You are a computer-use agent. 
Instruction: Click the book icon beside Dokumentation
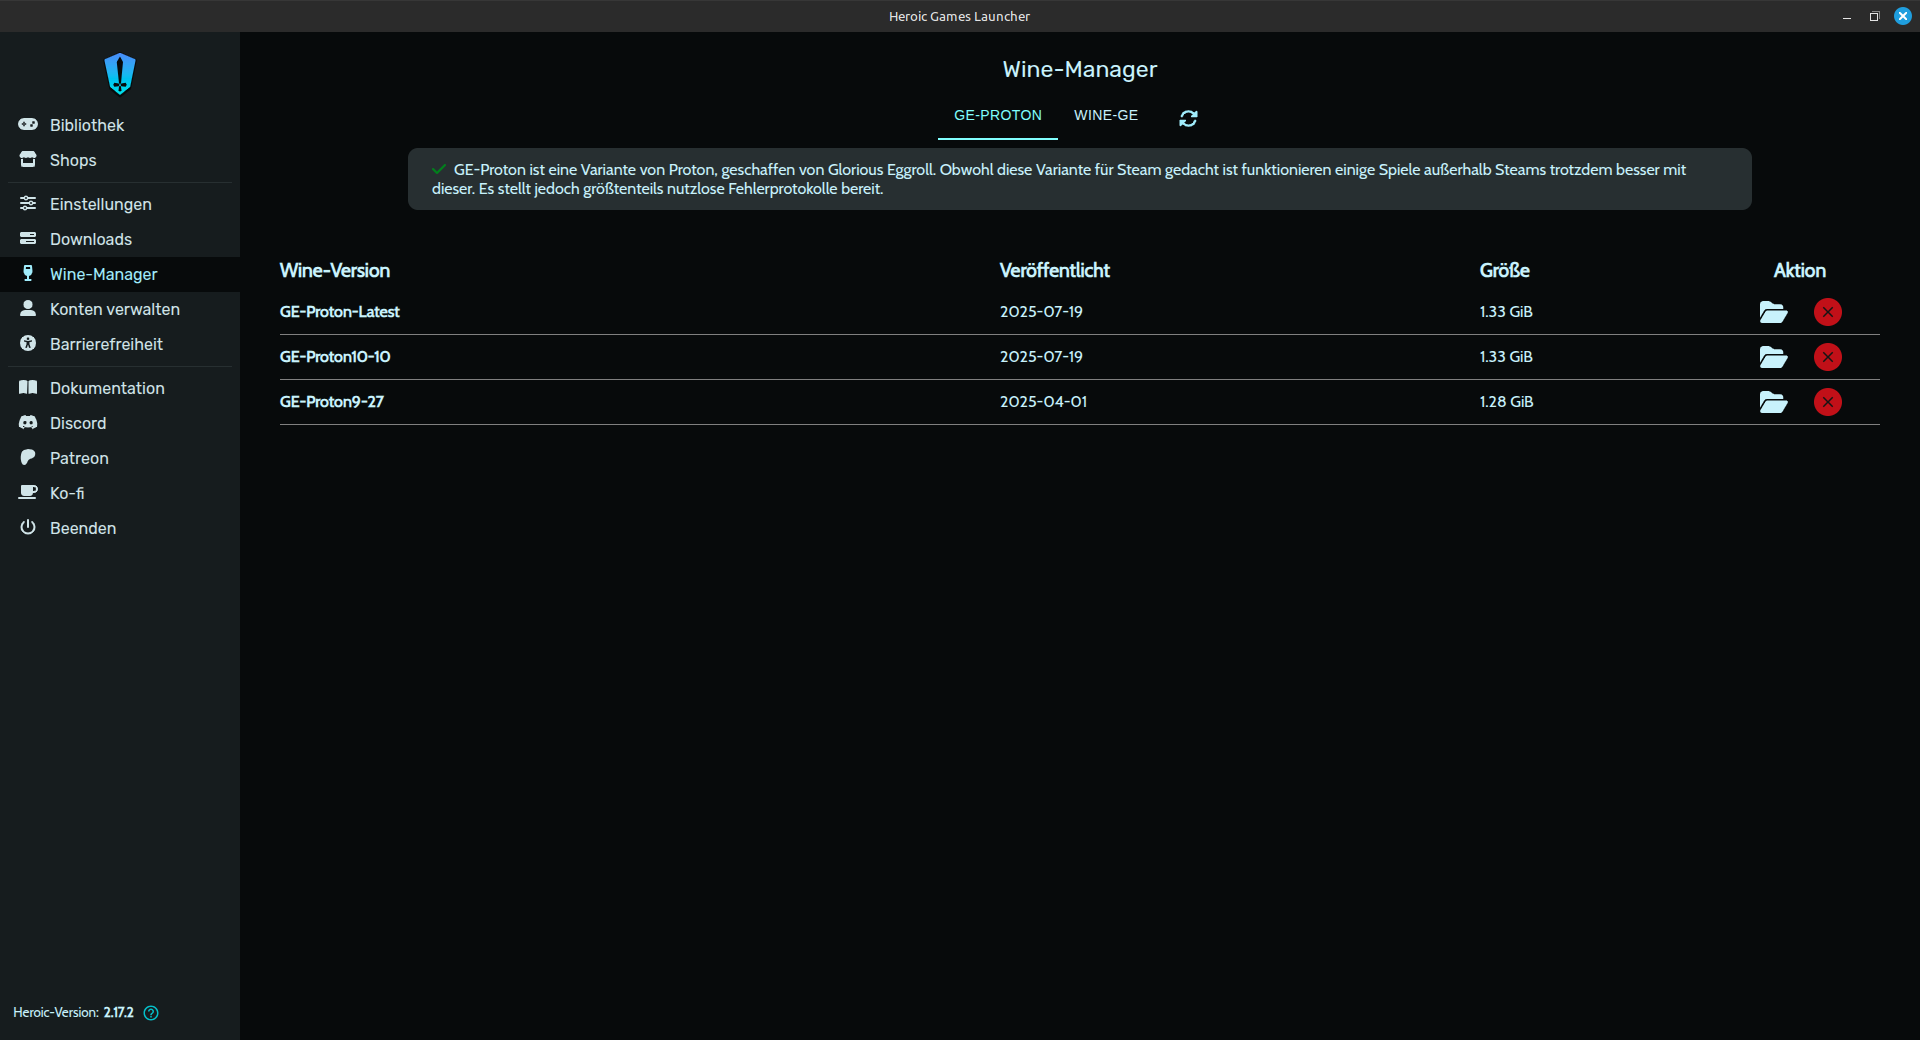point(28,387)
